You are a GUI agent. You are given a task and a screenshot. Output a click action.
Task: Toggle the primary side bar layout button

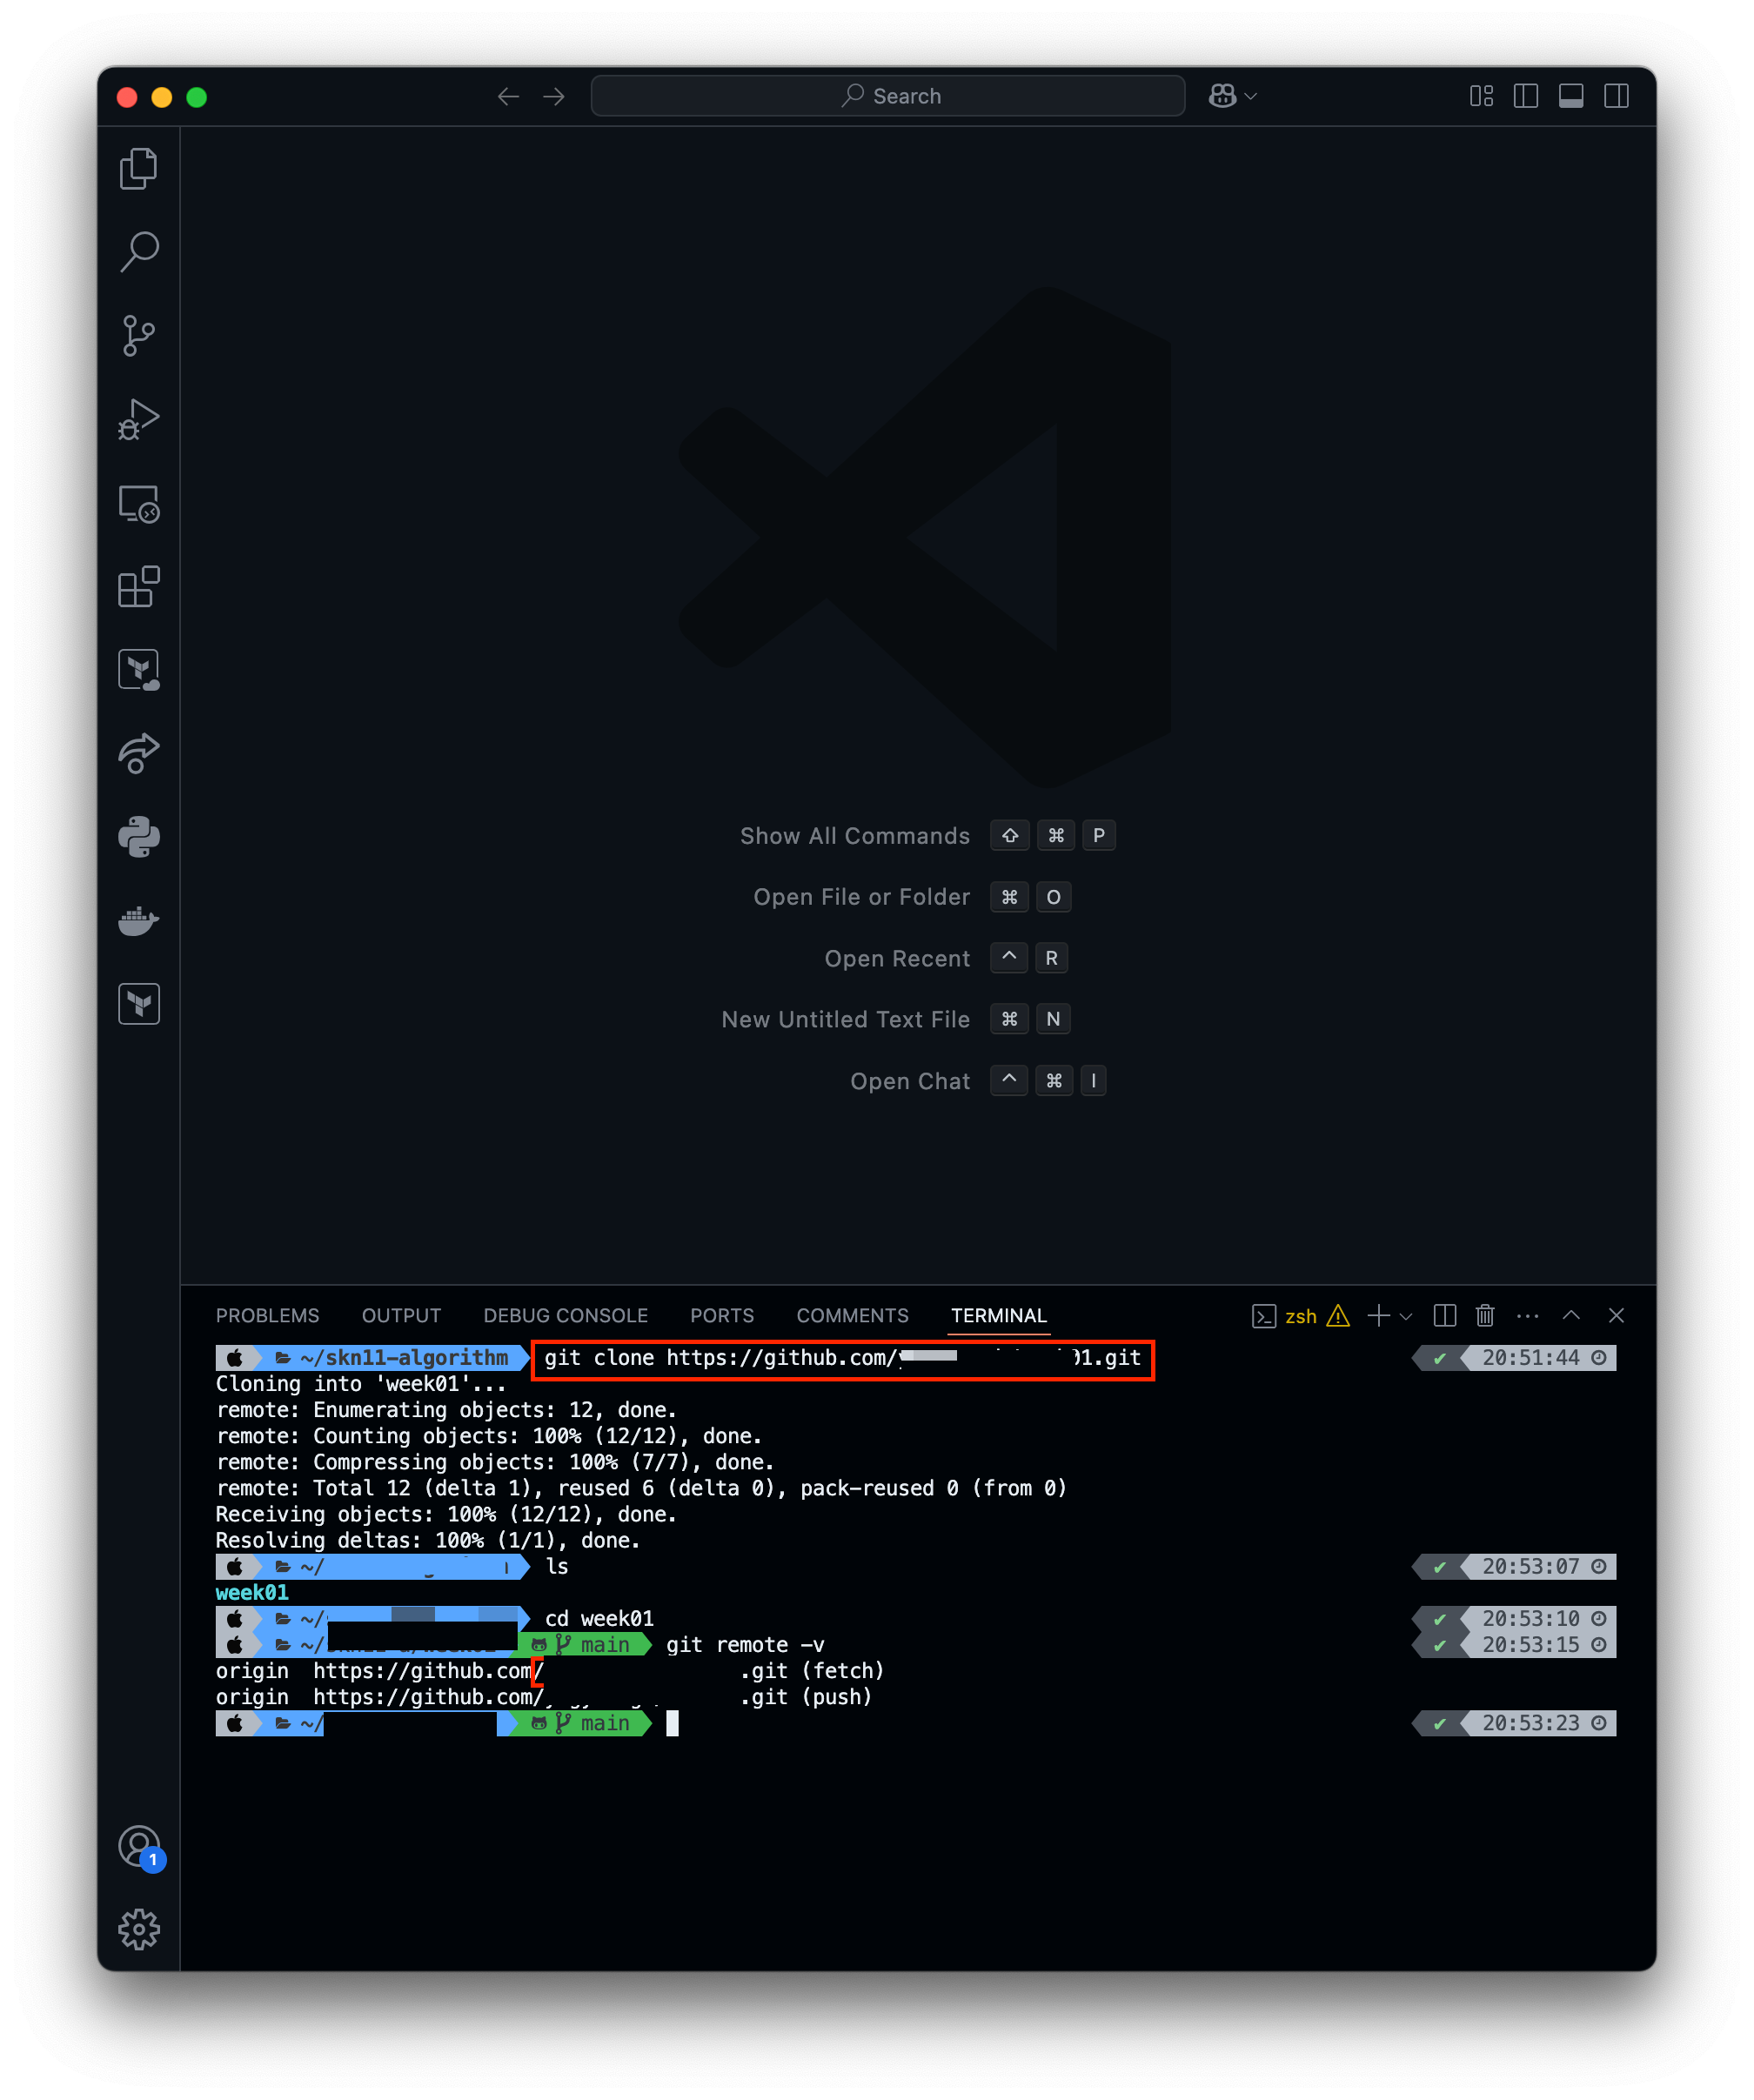point(1525,96)
